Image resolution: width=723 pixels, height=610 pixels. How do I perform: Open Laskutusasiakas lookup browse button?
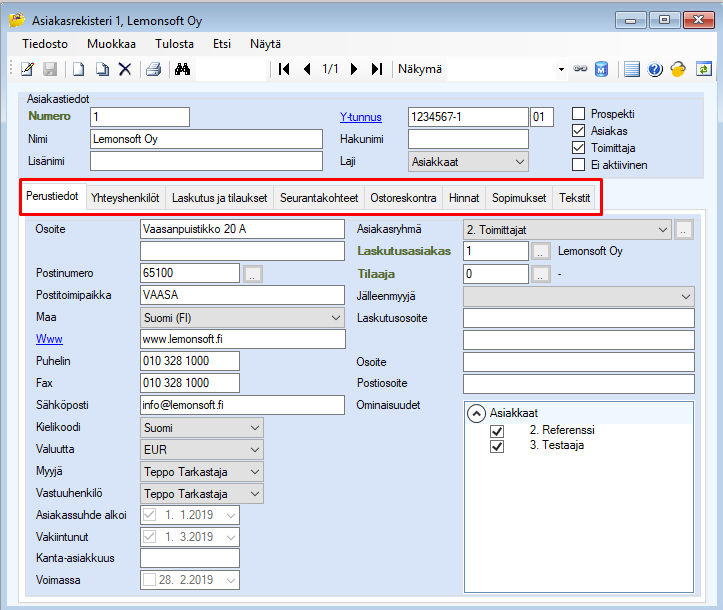coord(540,251)
